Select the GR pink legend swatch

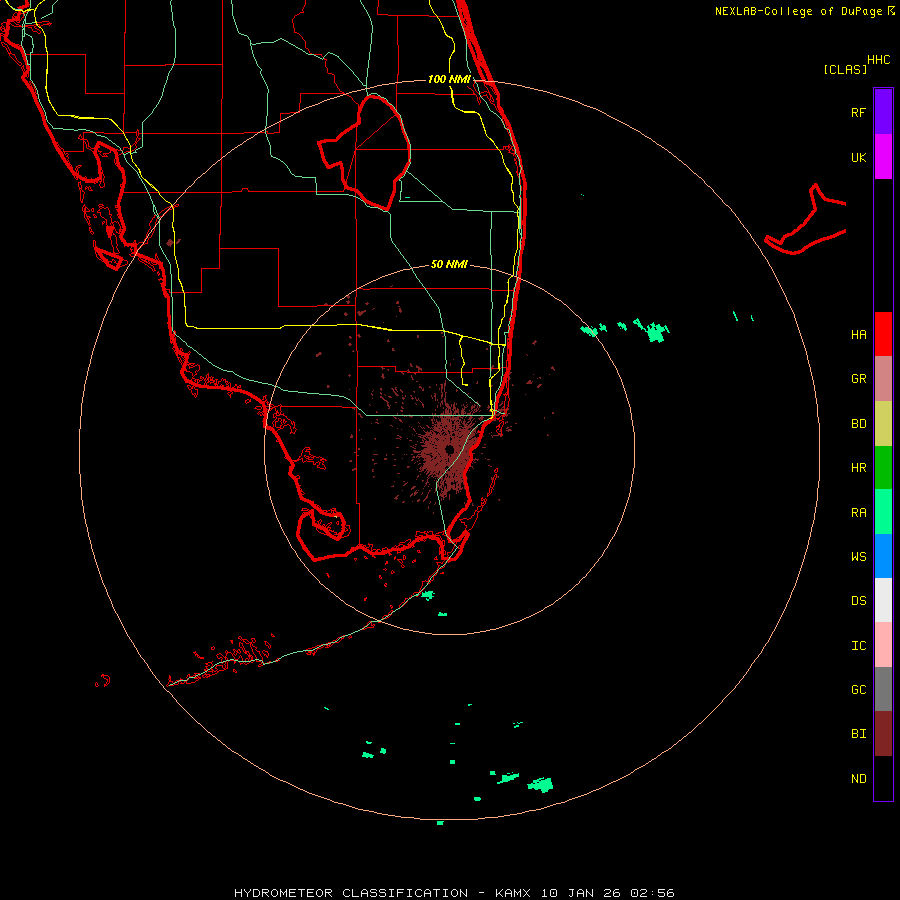click(883, 379)
